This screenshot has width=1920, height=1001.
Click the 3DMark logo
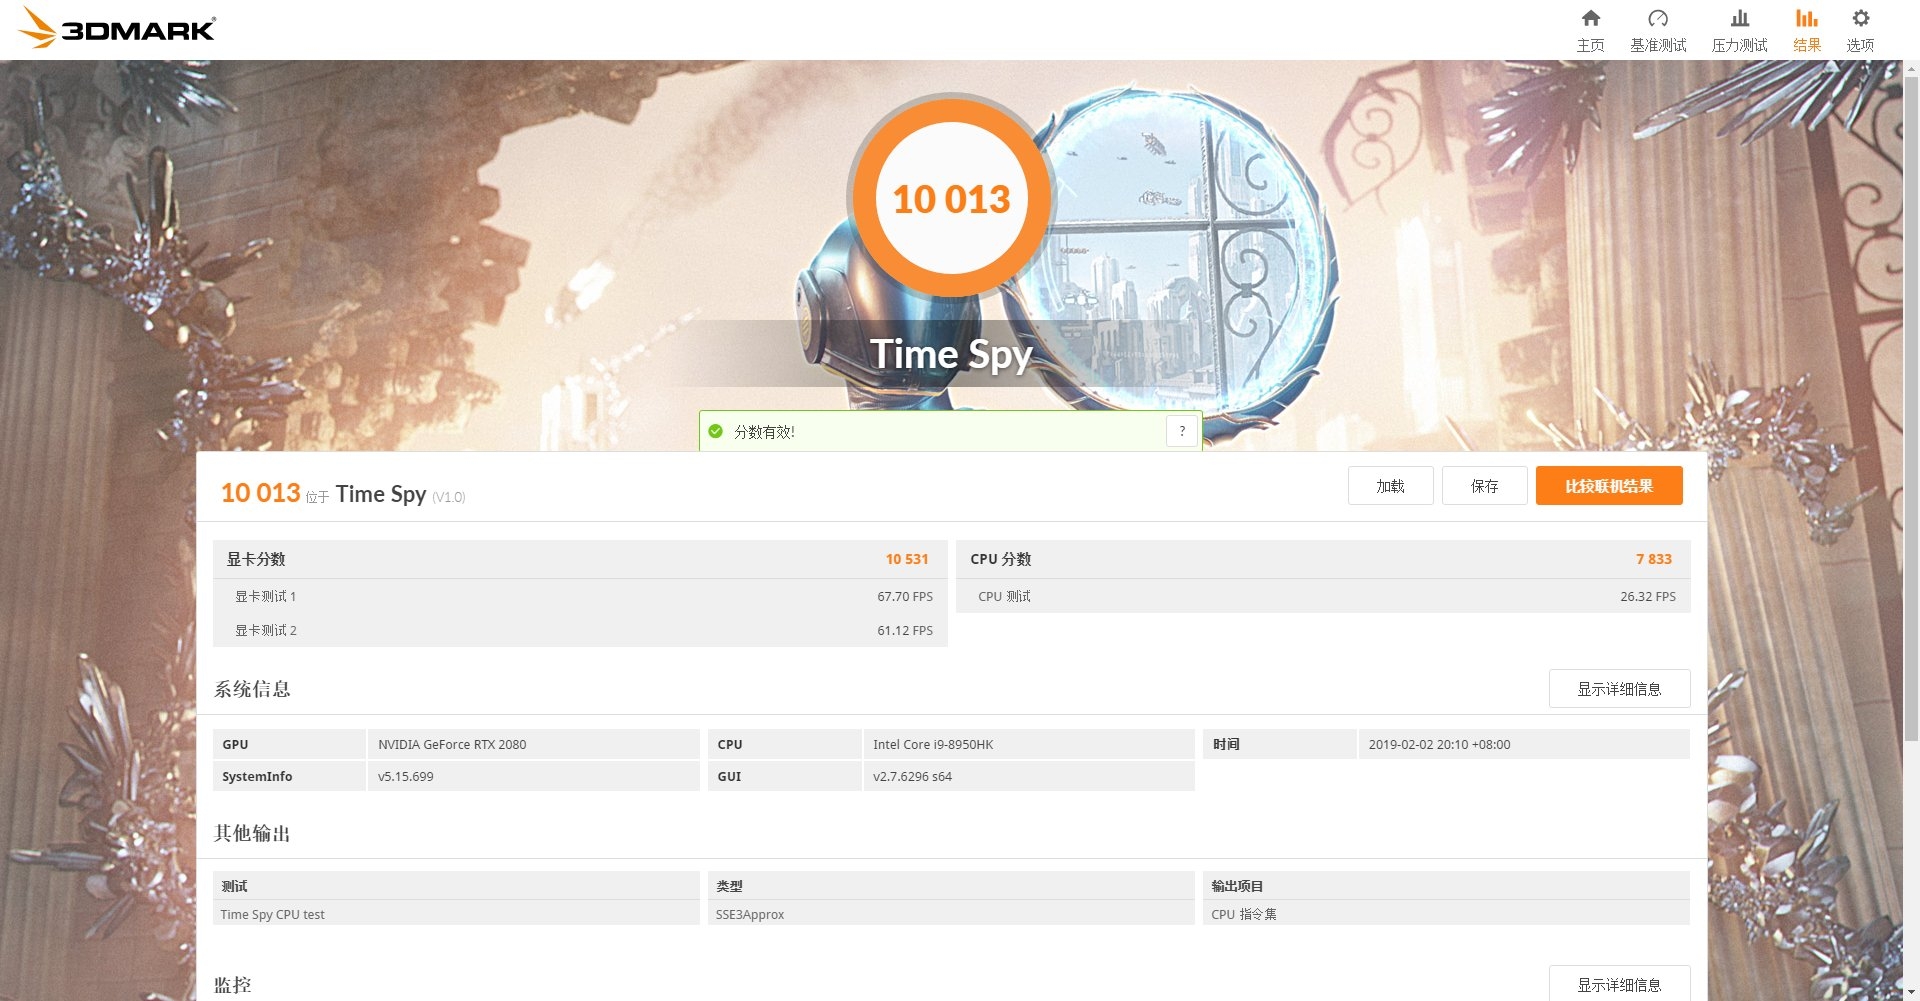[117, 28]
